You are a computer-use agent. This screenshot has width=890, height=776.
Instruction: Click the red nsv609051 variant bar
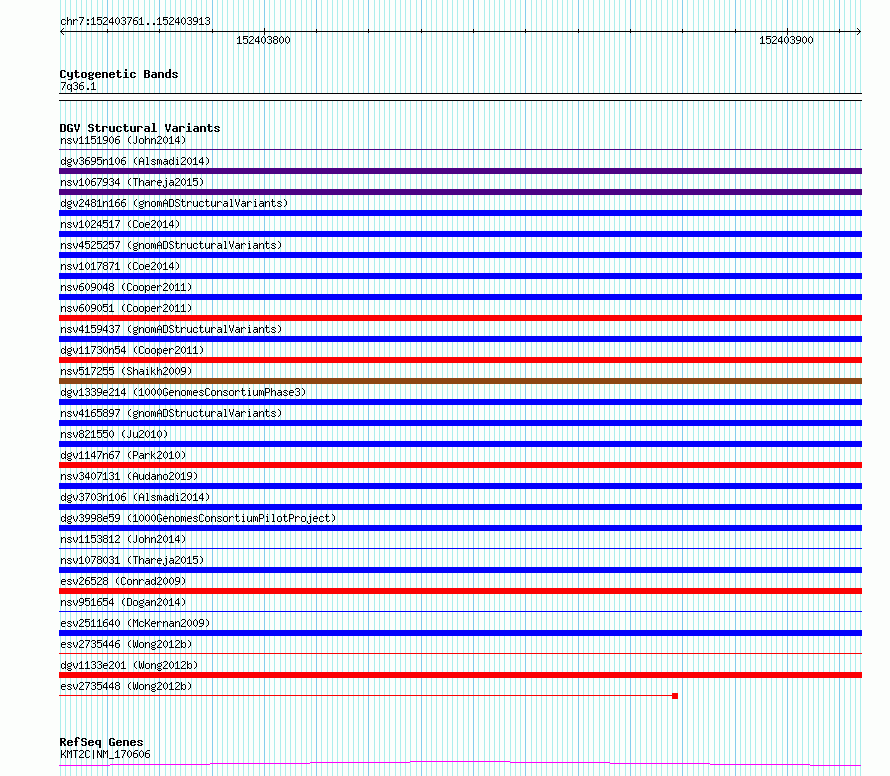click(460, 318)
